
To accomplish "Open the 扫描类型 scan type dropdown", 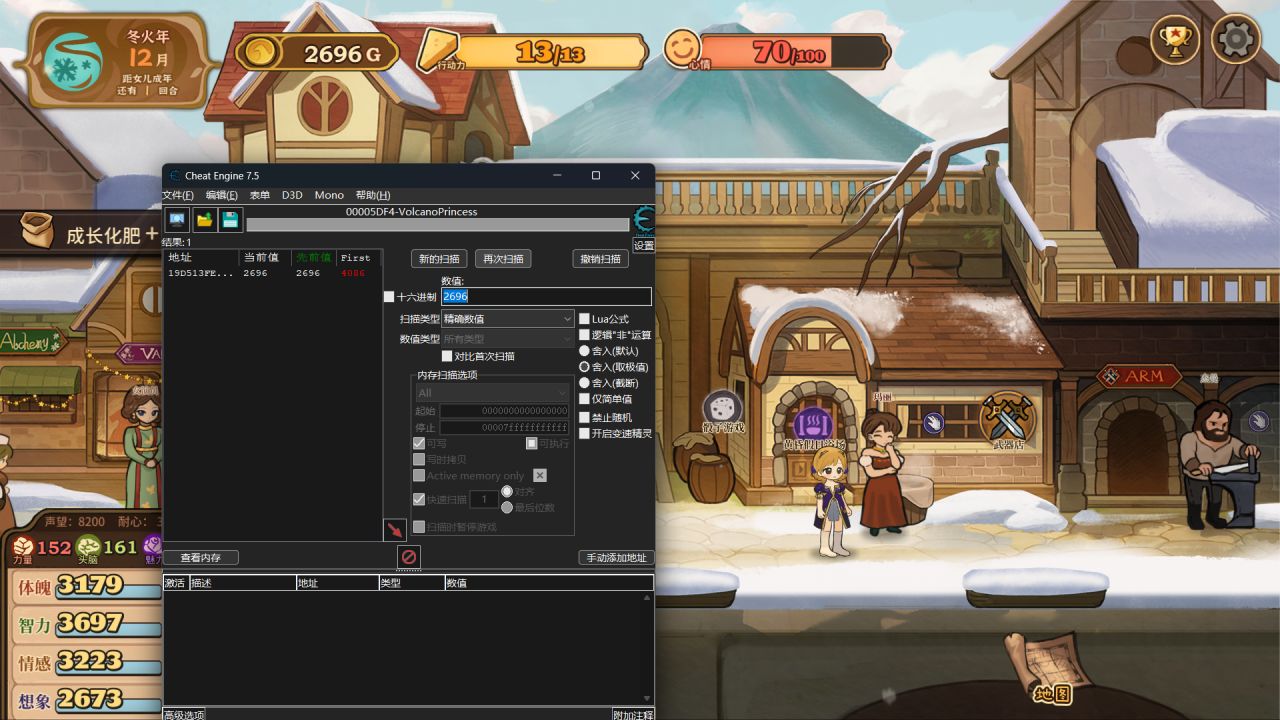I will coord(508,319).
